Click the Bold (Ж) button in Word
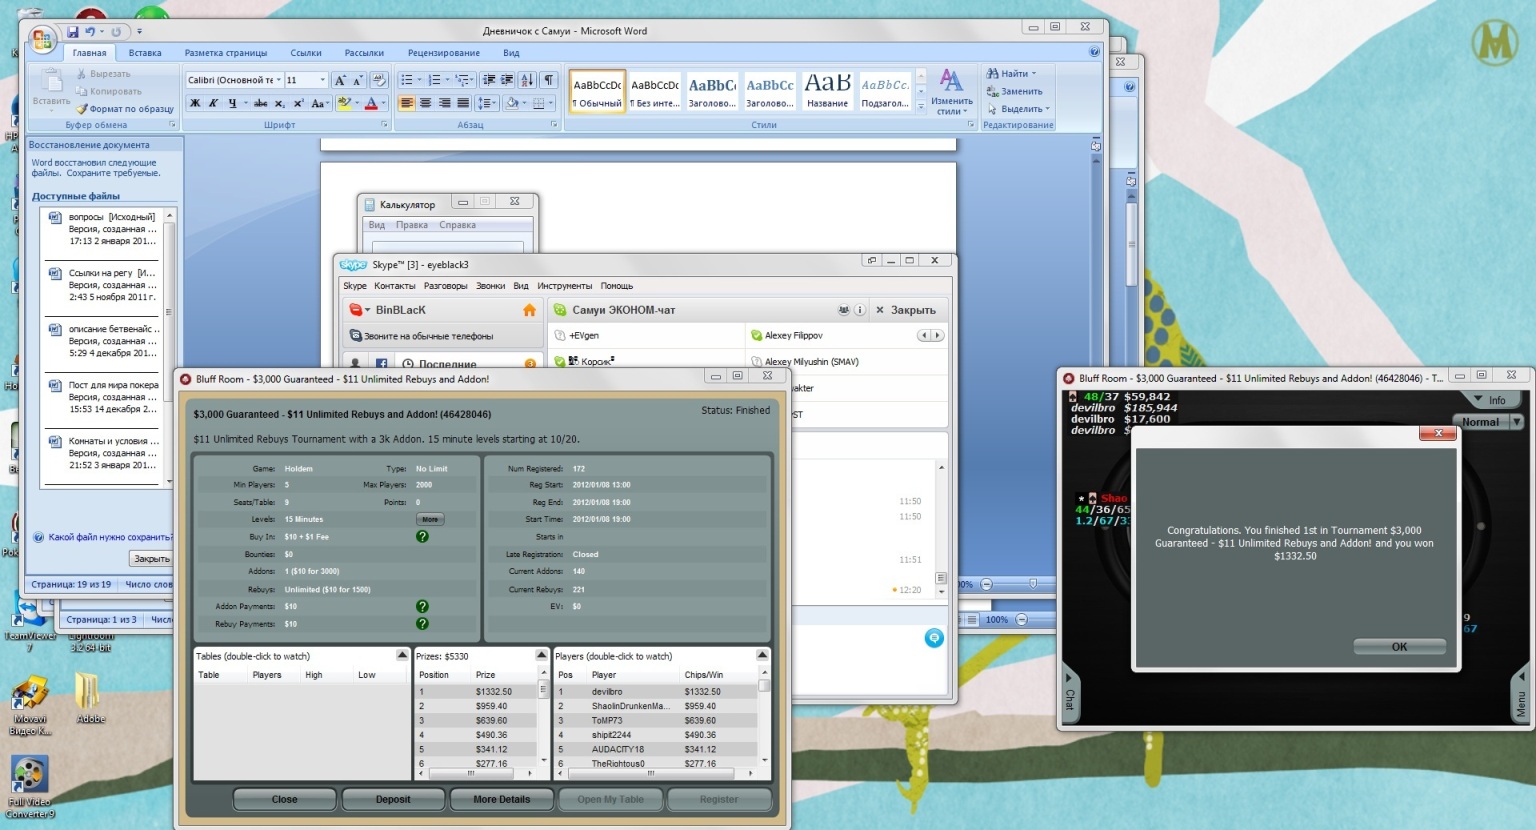 coord(195,103)
